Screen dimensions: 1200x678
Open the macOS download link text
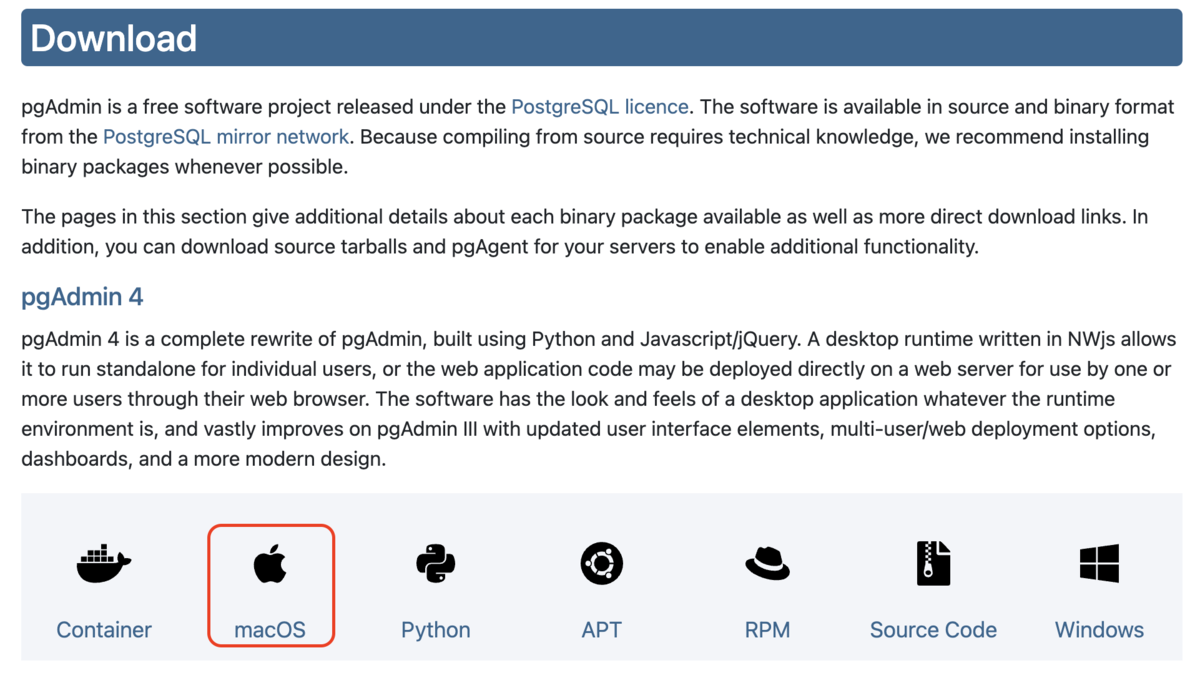270,630
